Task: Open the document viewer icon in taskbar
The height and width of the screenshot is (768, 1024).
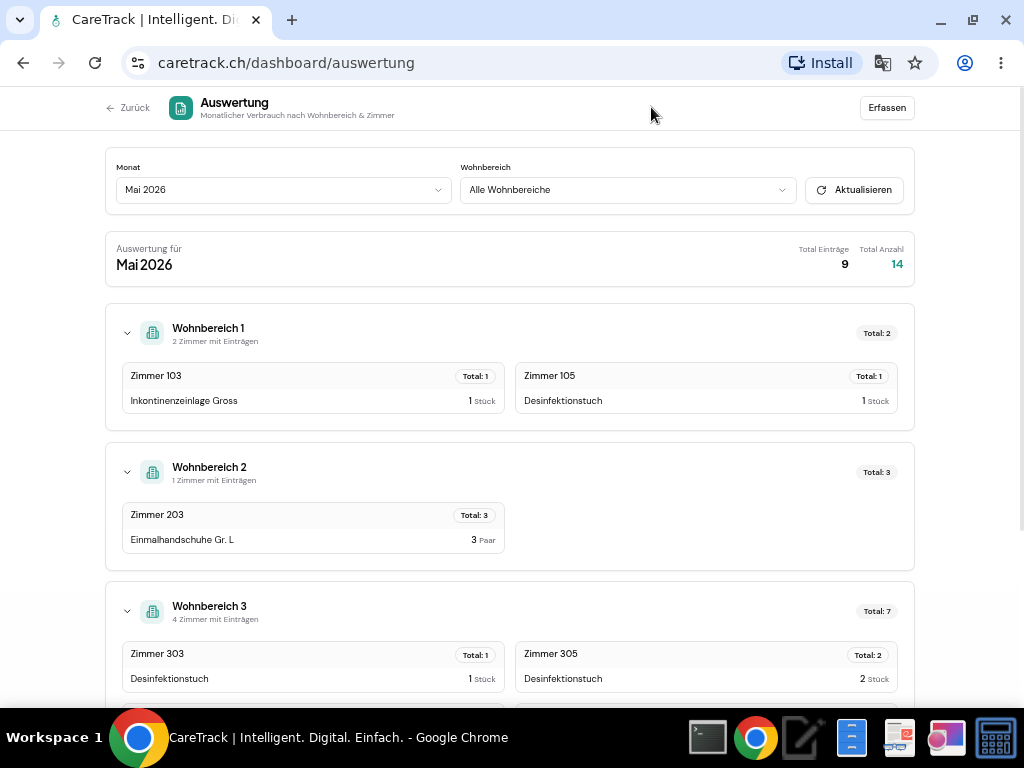Action: click(x=899, y=738)
